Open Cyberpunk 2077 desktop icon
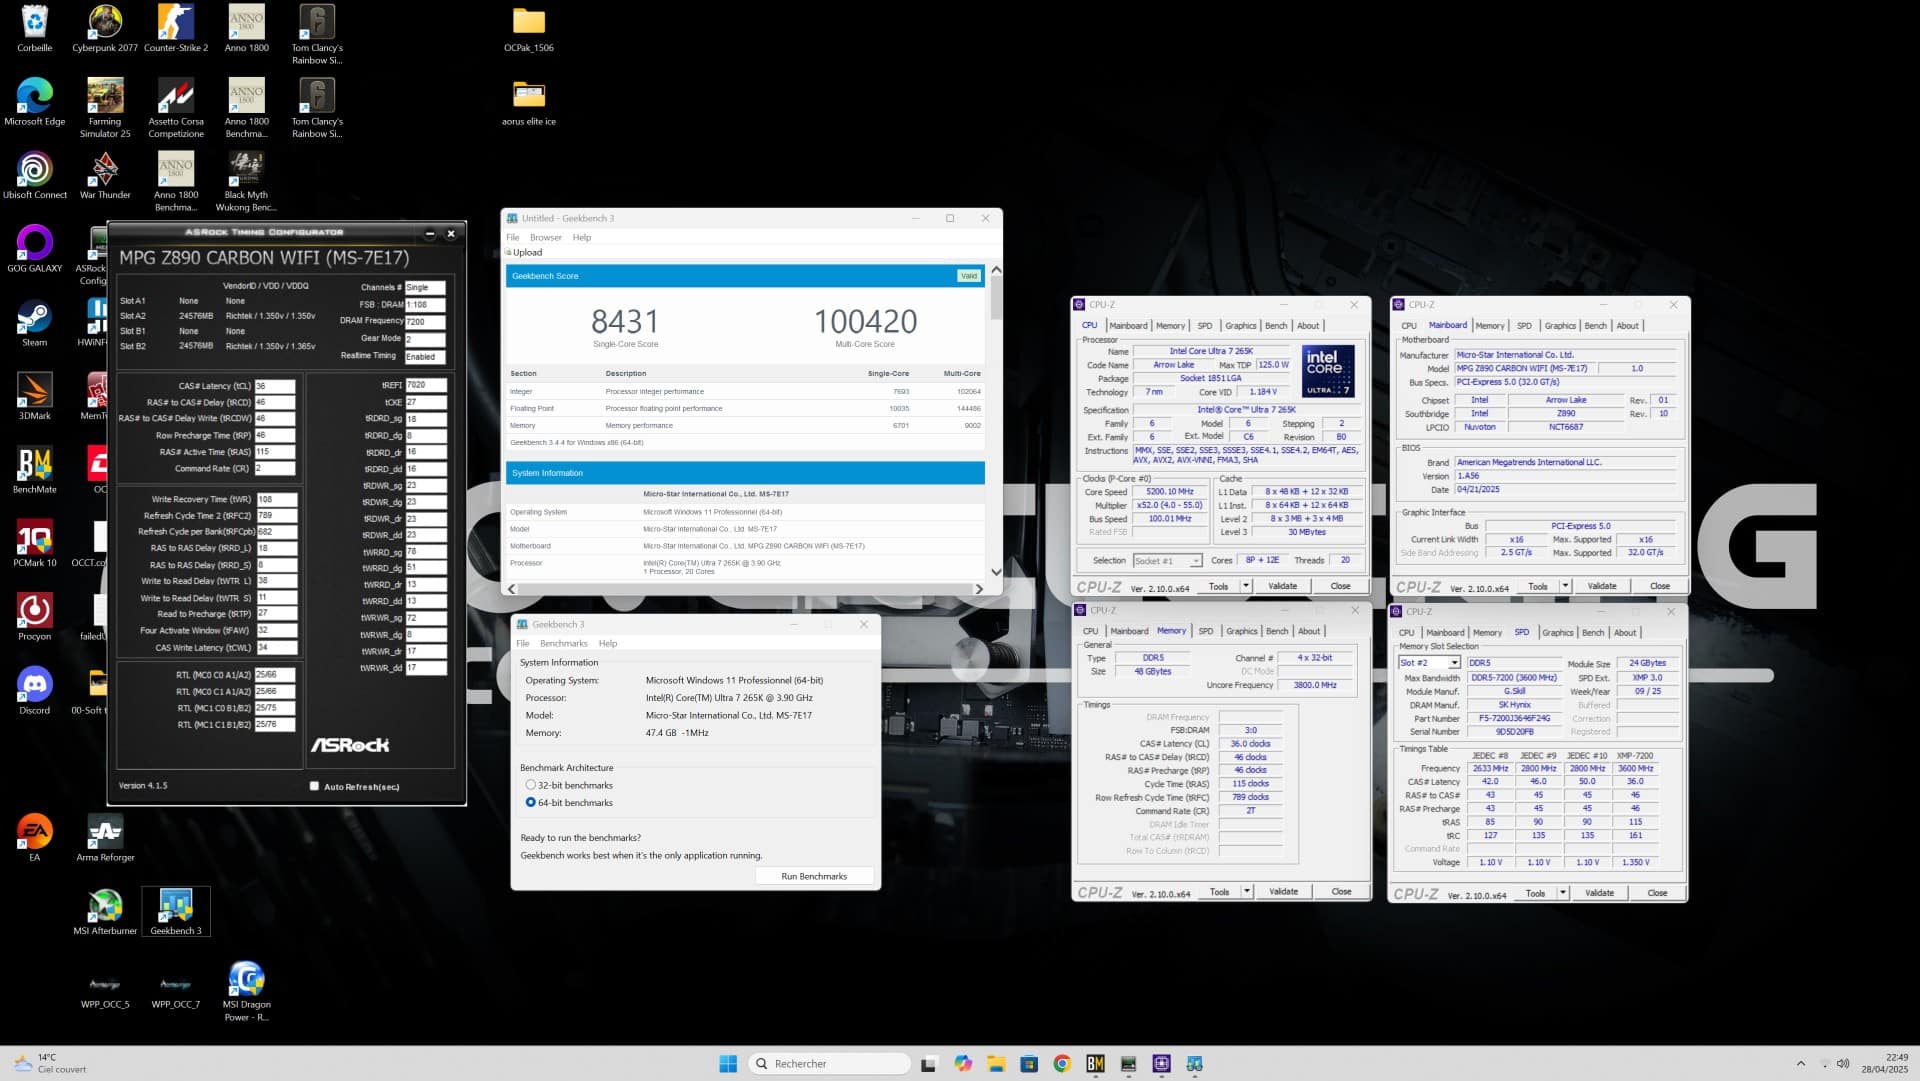 click(105, 28)
